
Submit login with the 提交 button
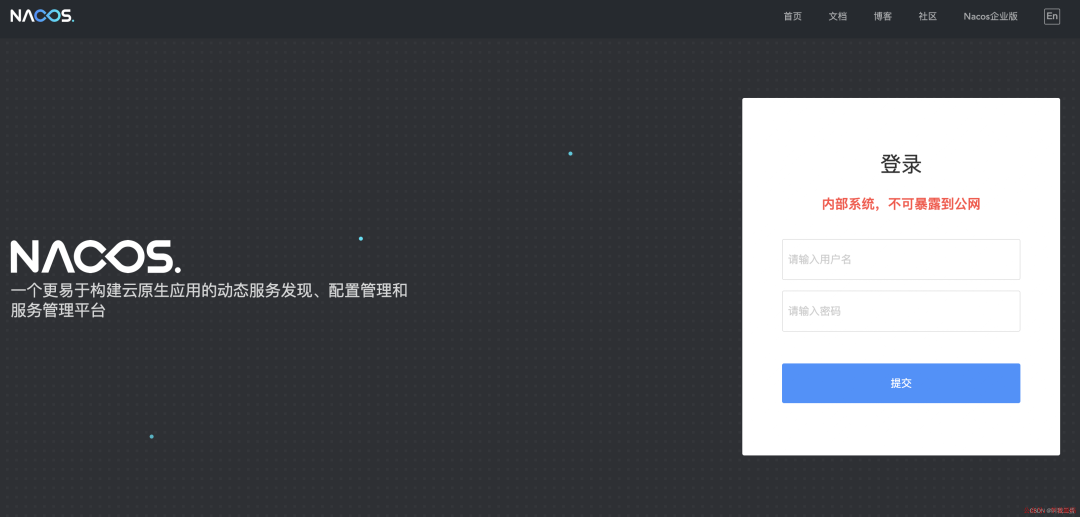[901, 383]
